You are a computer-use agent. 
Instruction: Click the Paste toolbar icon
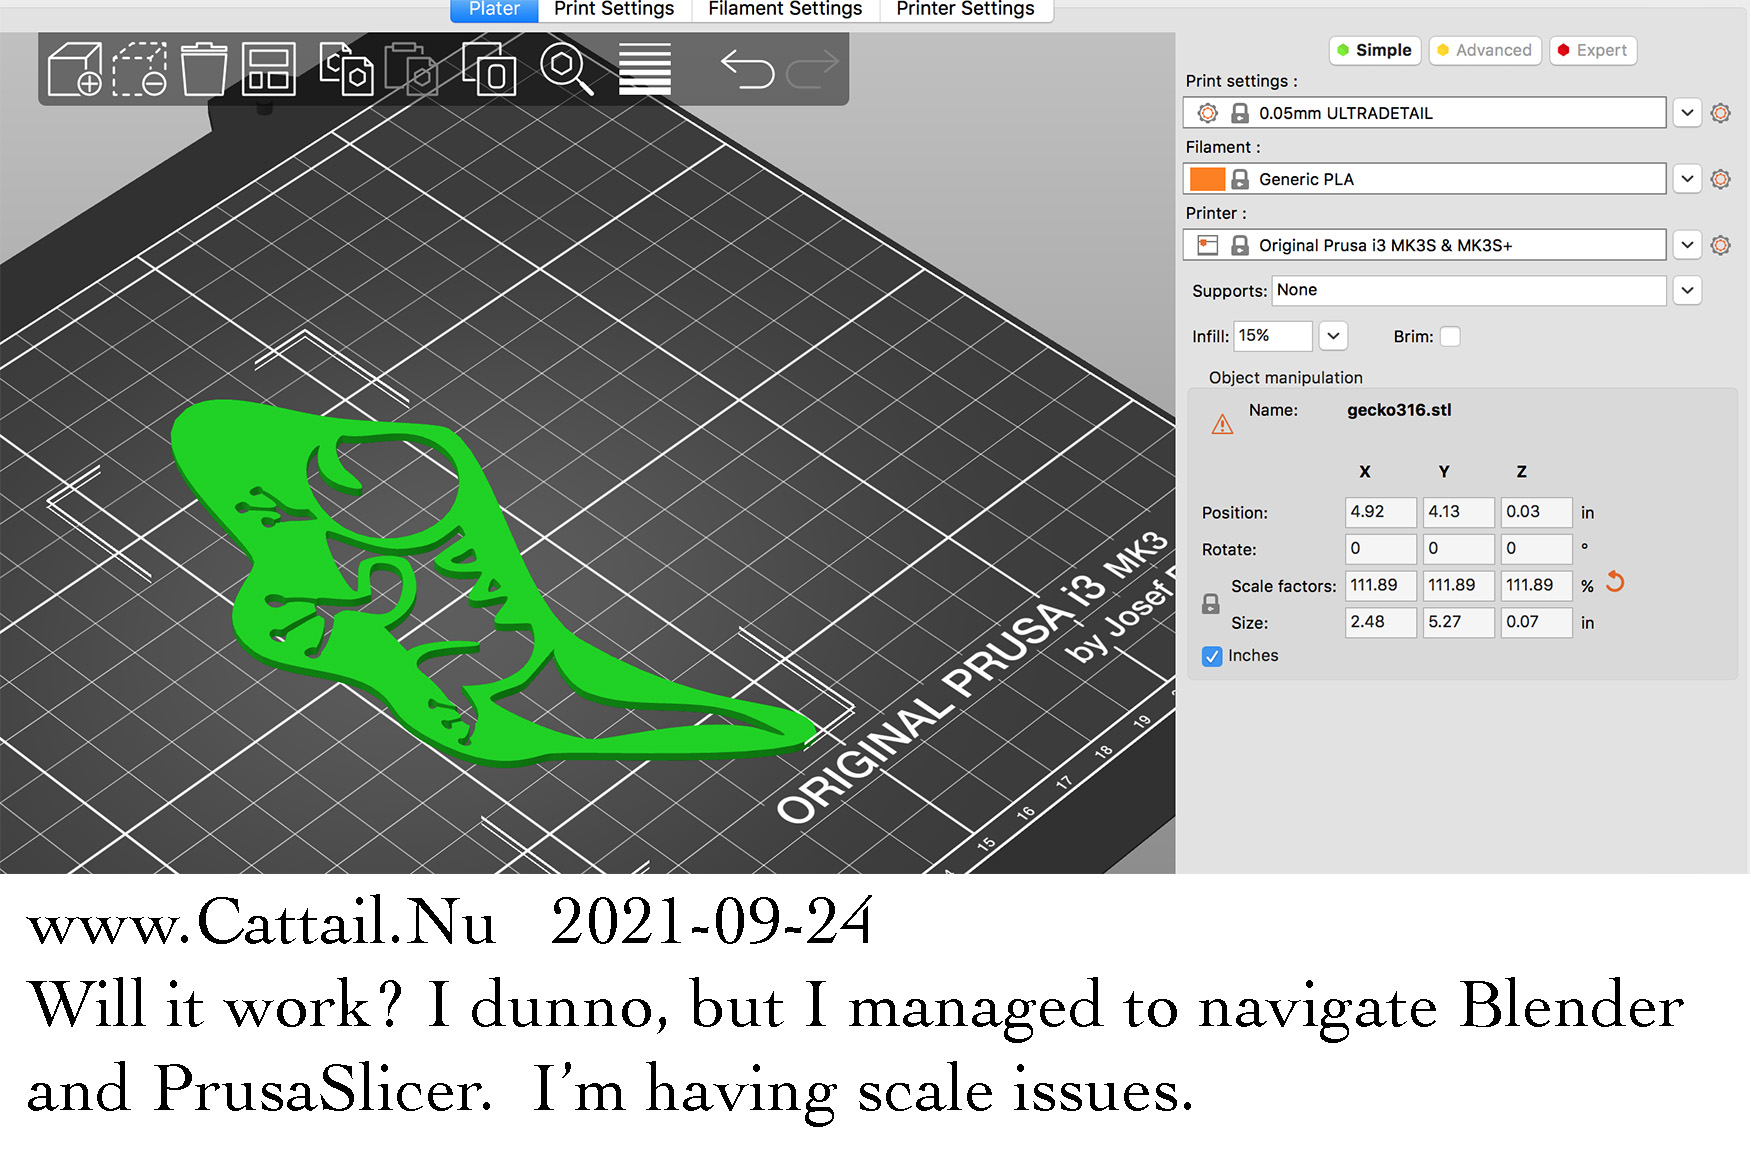click(412, 69)
